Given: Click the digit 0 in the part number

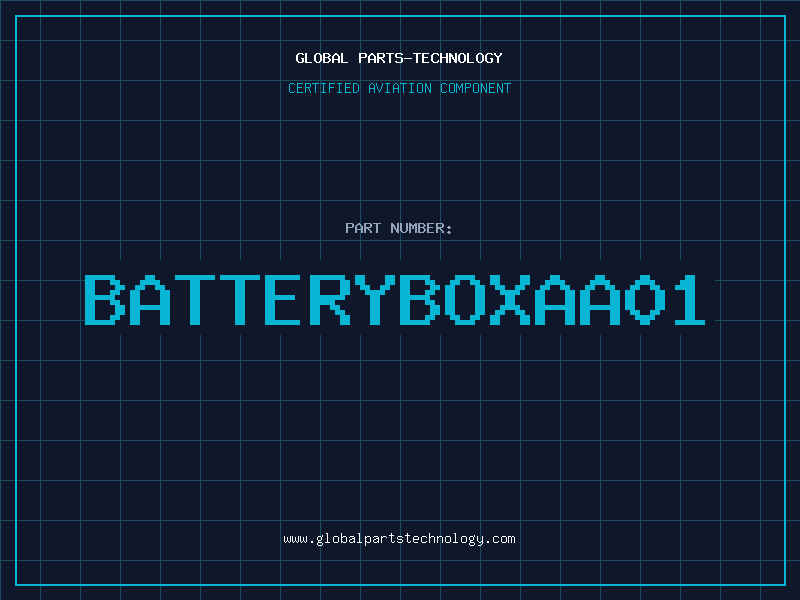Looking at the screenshot, I should pos(641,299).
